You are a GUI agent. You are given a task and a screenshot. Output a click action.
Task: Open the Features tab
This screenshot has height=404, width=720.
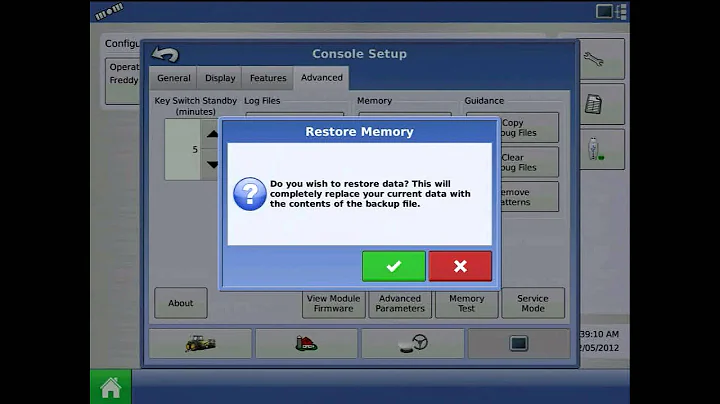click(x=268, y=78)
